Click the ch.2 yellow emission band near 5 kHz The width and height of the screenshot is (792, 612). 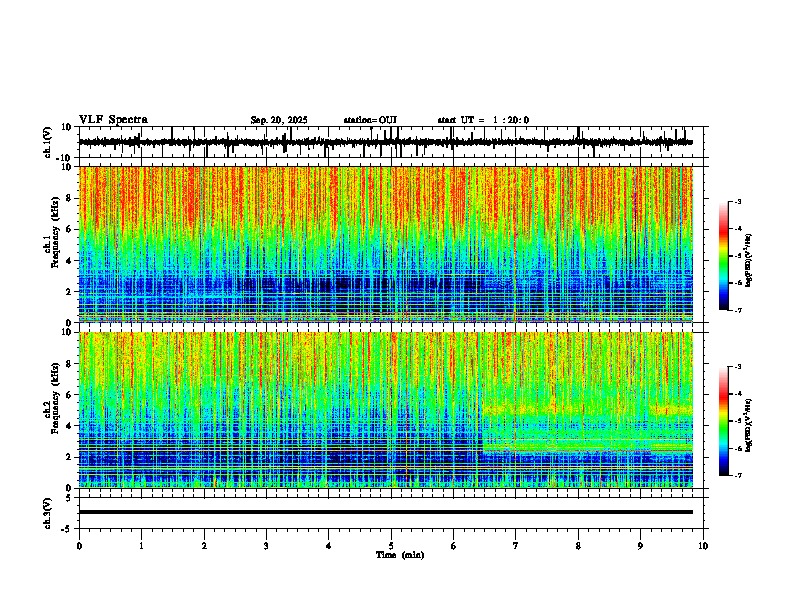pos(586,410)
